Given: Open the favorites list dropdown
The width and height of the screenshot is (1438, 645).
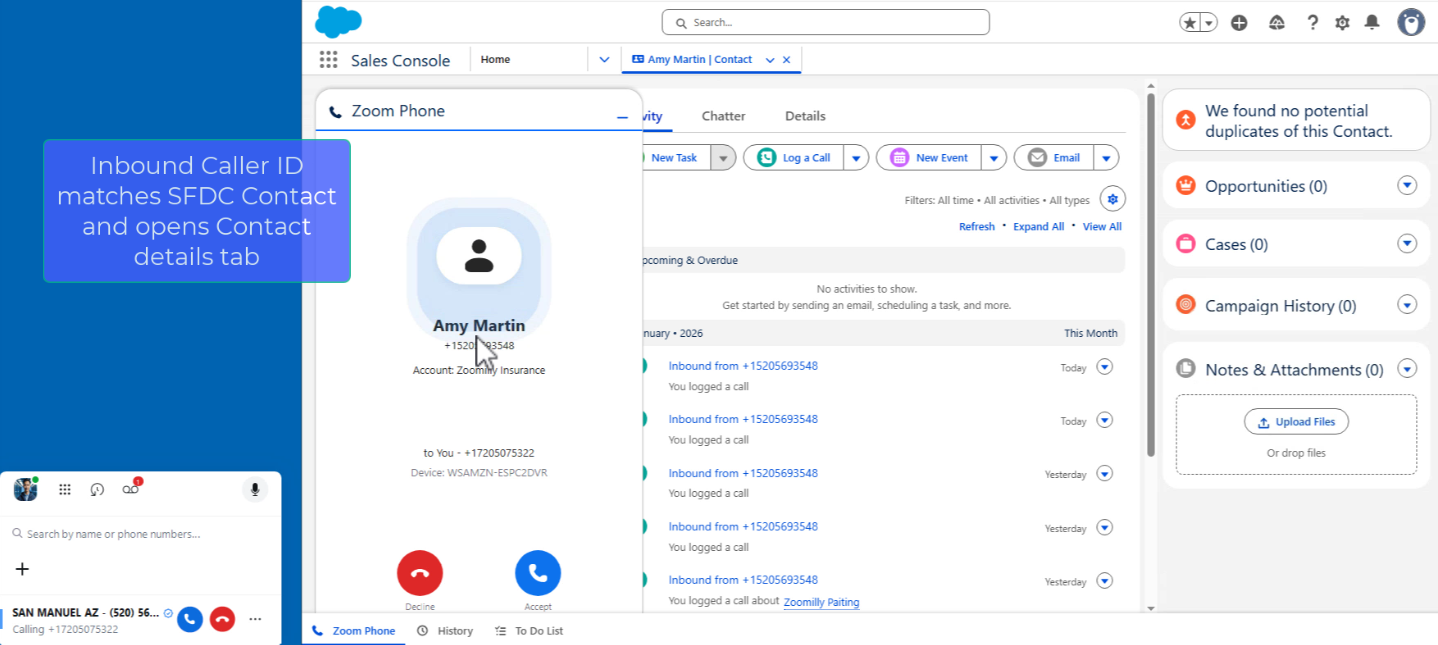Looking at the screenshot, I should [x=1209, y=22].
